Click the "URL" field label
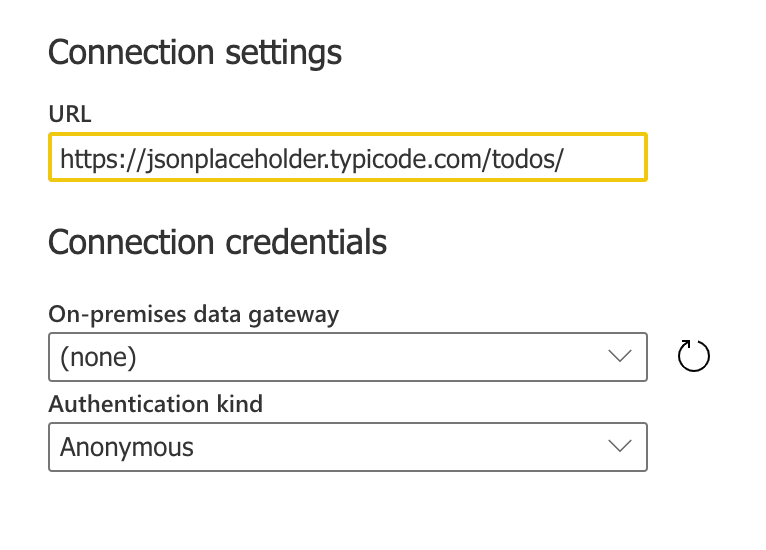 [69, 114]
